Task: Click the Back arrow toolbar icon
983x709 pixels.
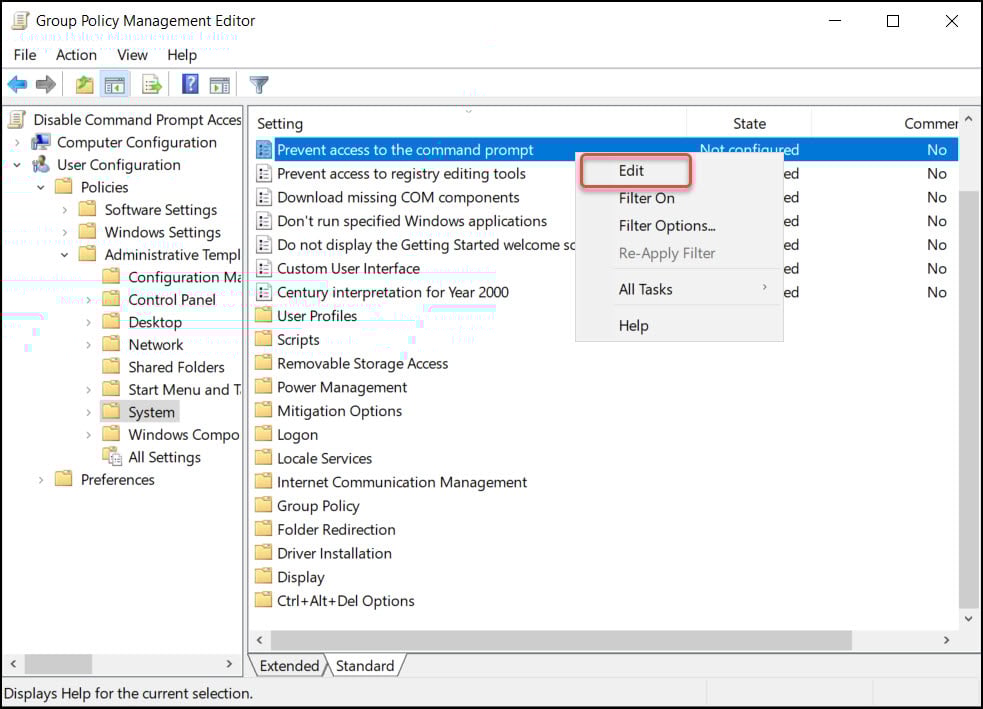Action: (18, 84)
